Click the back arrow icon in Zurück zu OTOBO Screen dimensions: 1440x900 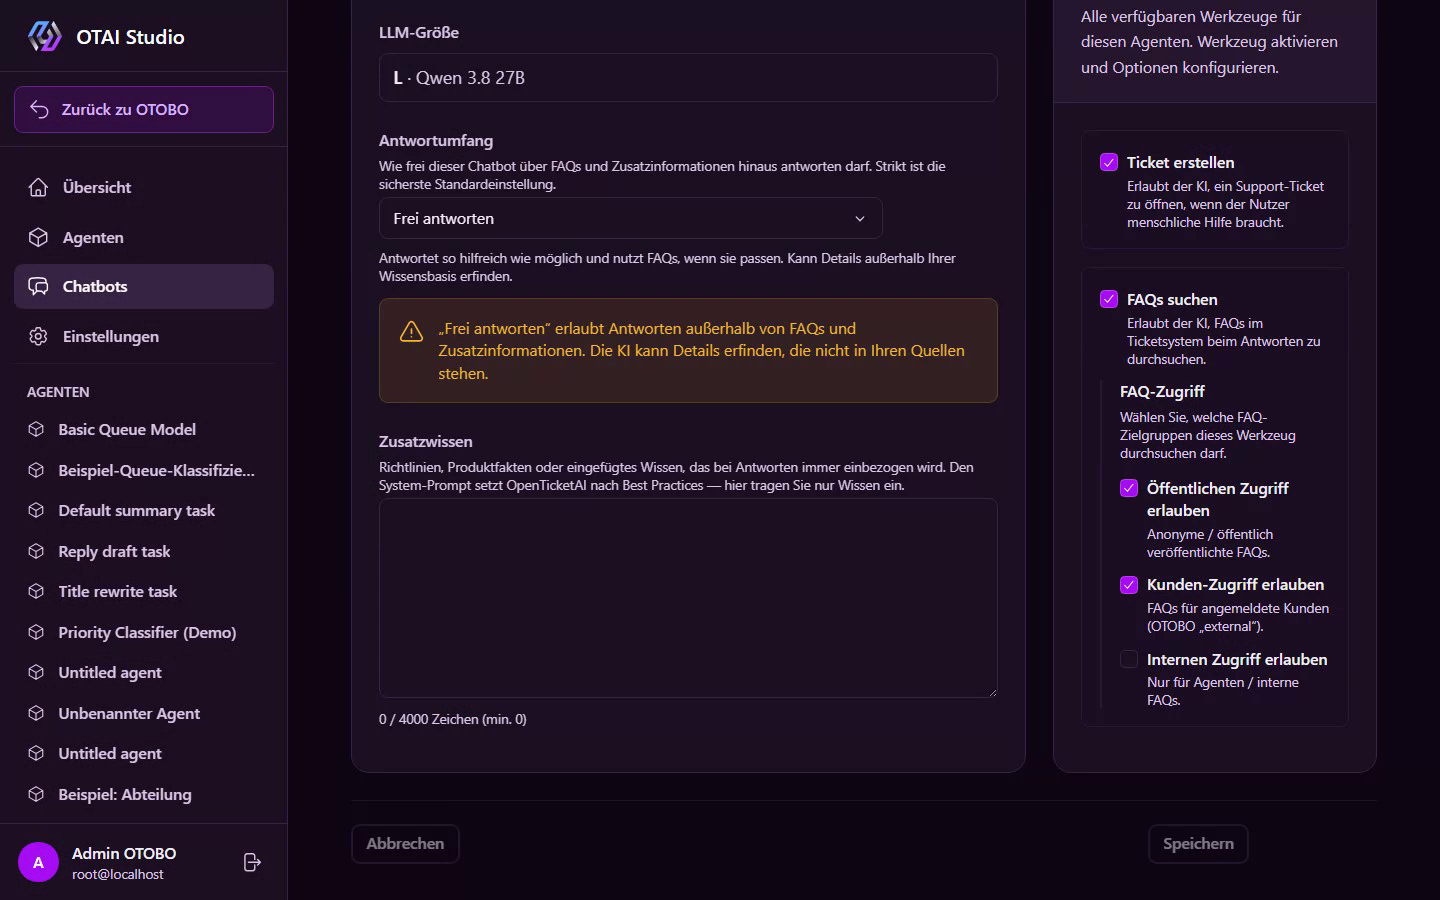click(x=39, y=109)
